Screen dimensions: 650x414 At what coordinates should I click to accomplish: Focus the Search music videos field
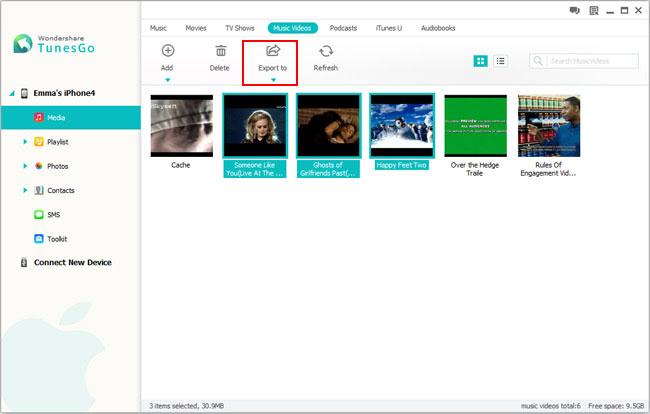(x=584, y=61)
